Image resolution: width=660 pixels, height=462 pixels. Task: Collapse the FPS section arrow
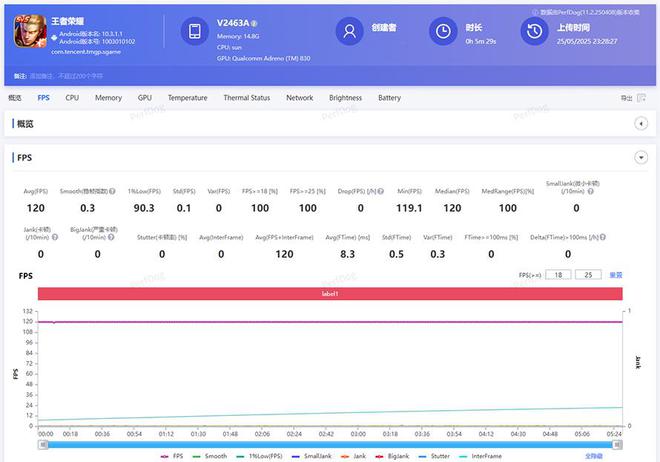coord(641,158)
